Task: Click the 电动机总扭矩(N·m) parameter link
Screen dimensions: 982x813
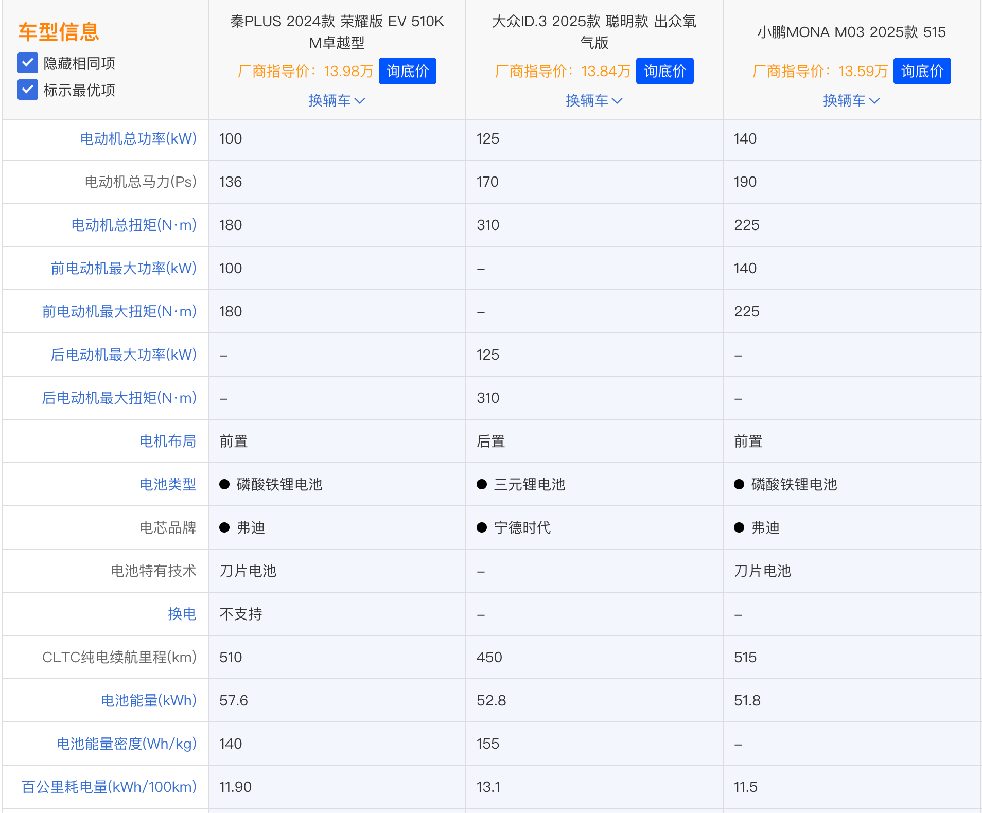Action: pos(134,225)
